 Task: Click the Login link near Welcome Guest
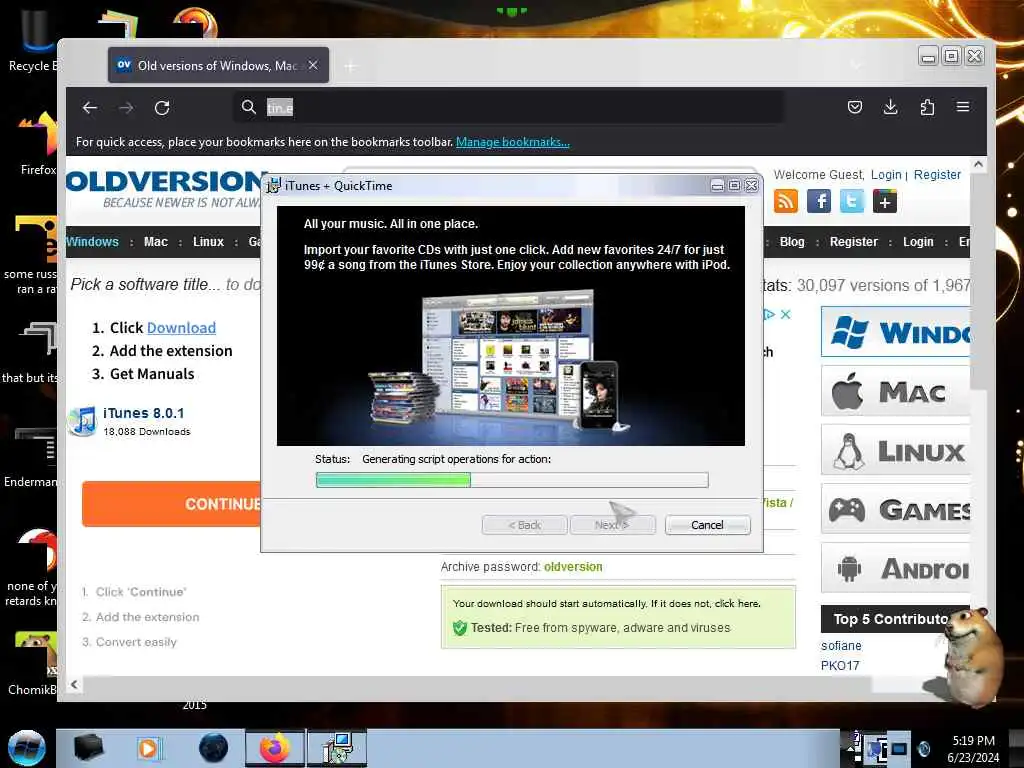pos(886,174)
